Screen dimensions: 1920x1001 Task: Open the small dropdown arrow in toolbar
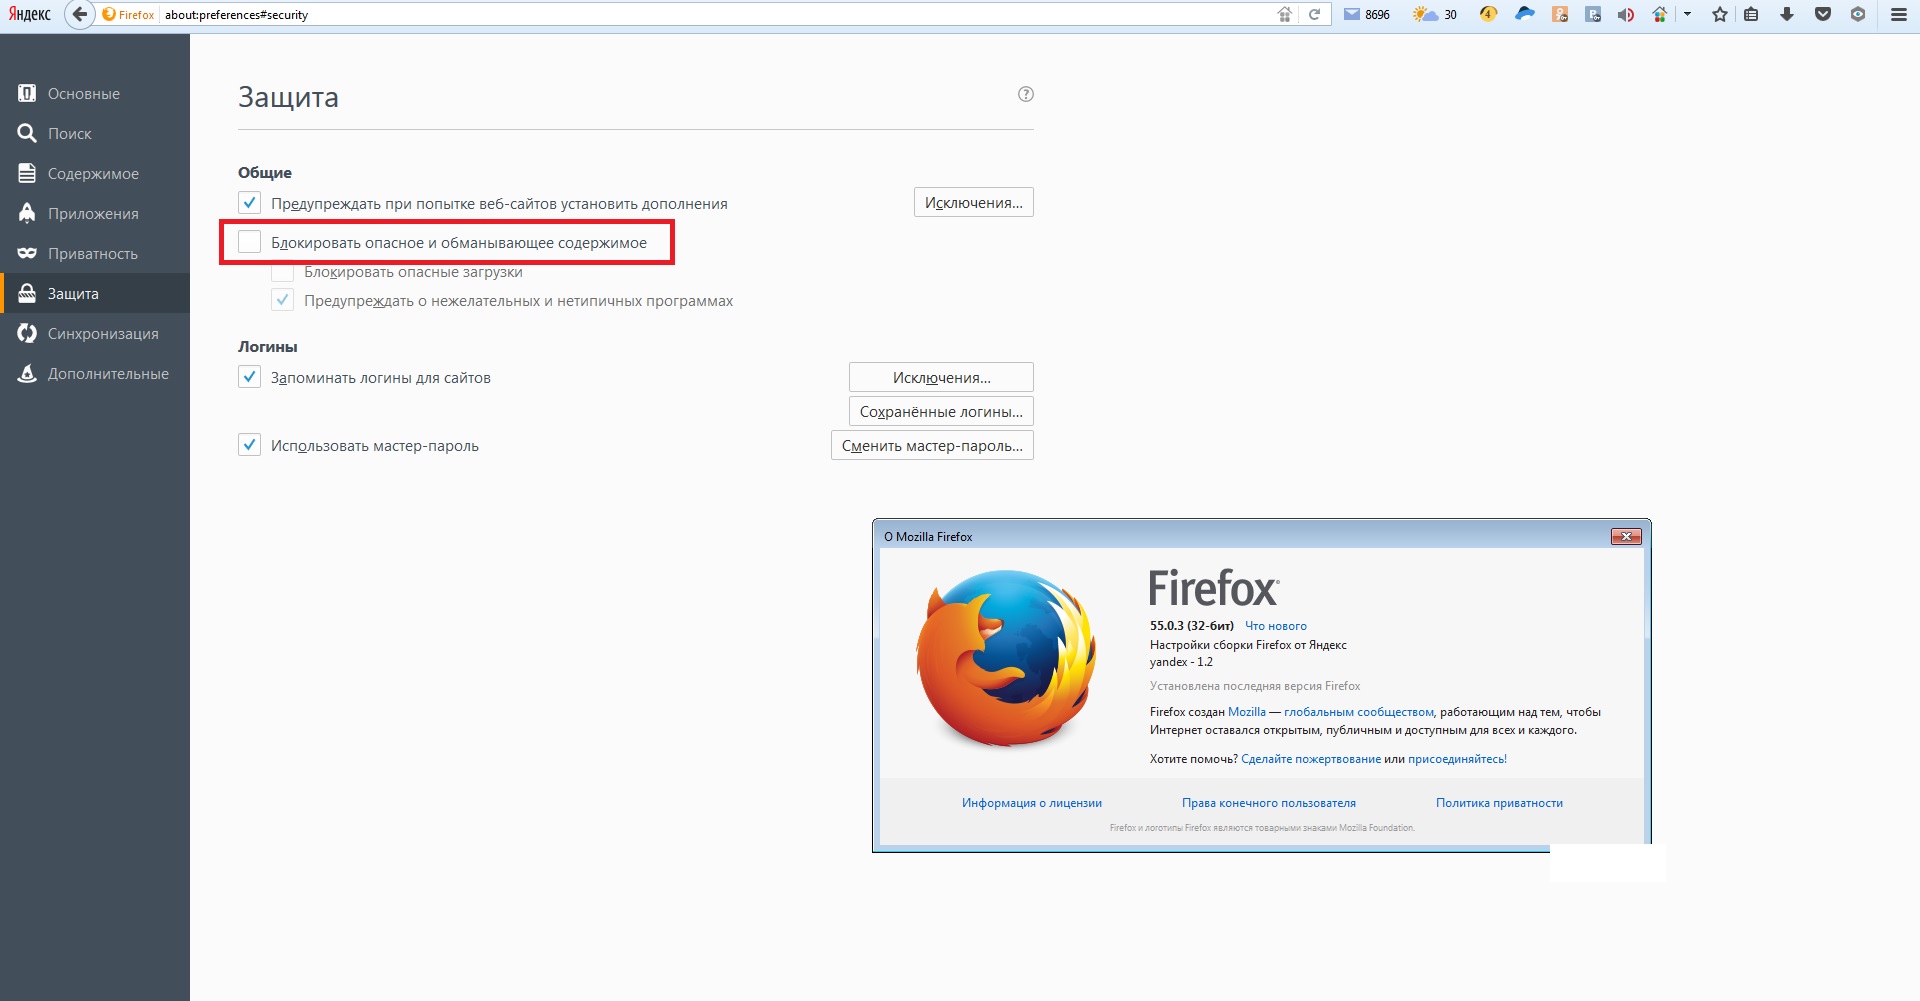(1687, 14)
